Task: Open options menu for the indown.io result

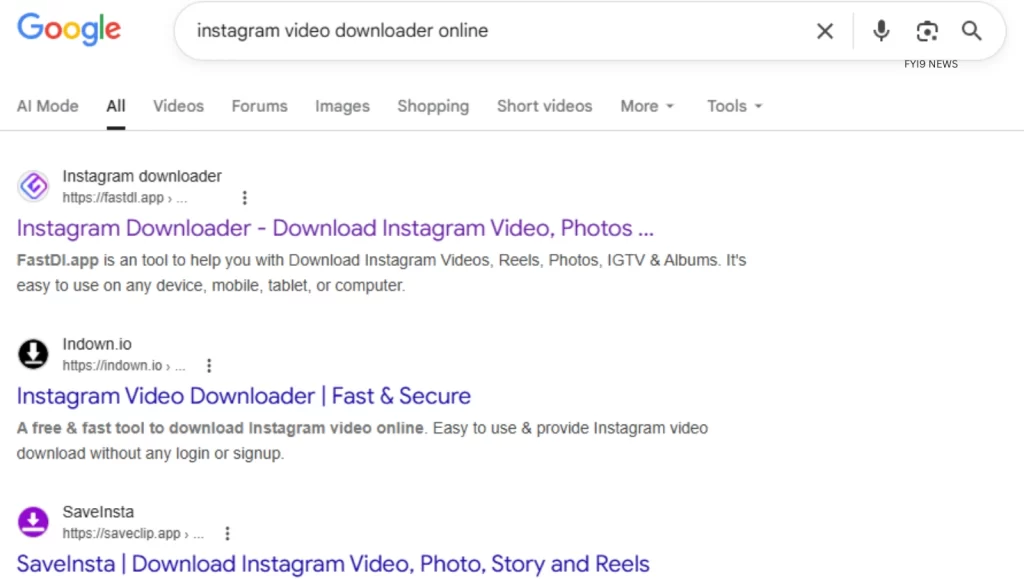Action: click(209, 366)
